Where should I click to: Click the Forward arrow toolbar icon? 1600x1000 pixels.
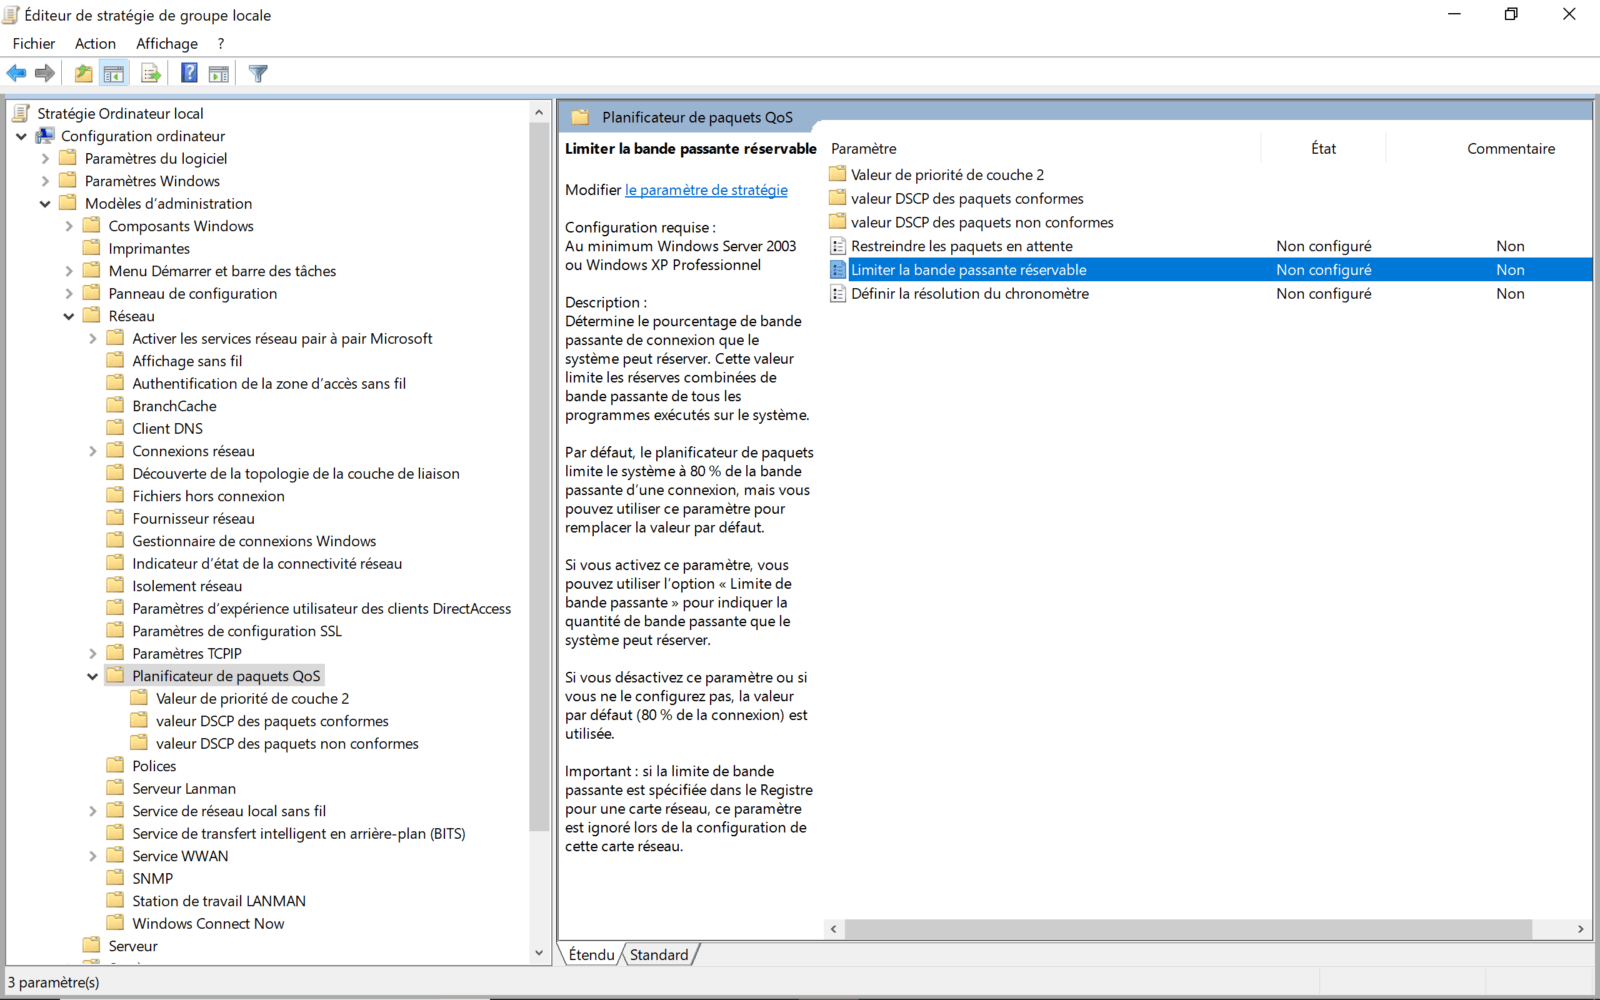(x=44, y=73)
